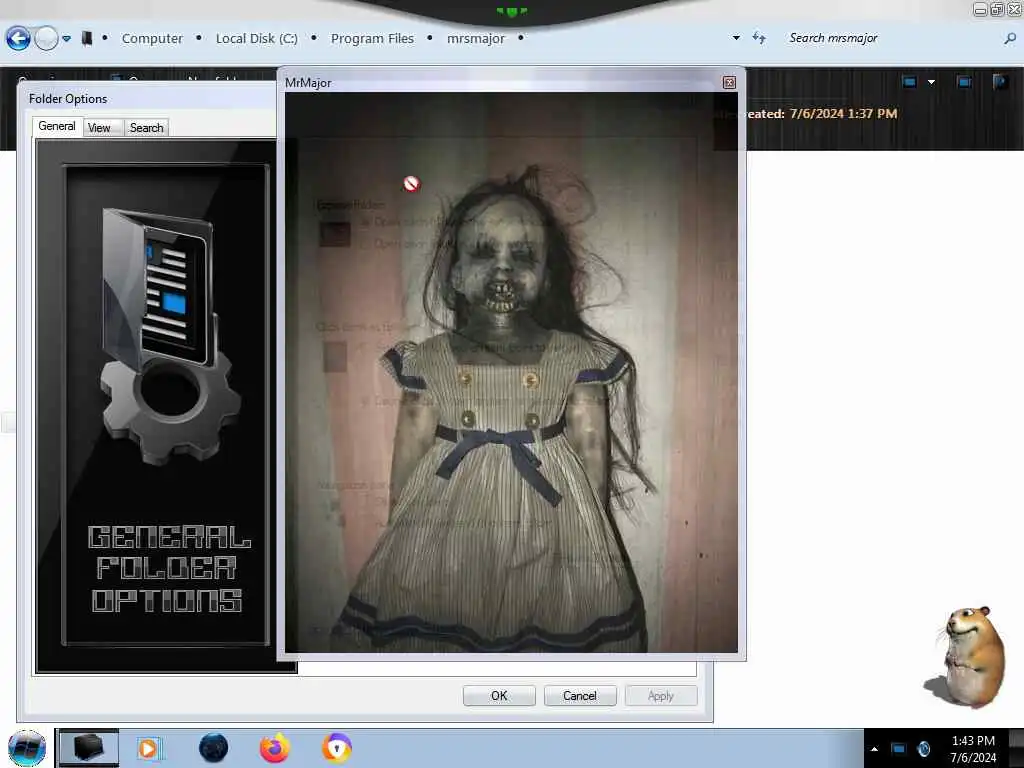Switch to the Search tab
Screen dimensions: 1024x768
pyautogui.click(x=146, y=128)
